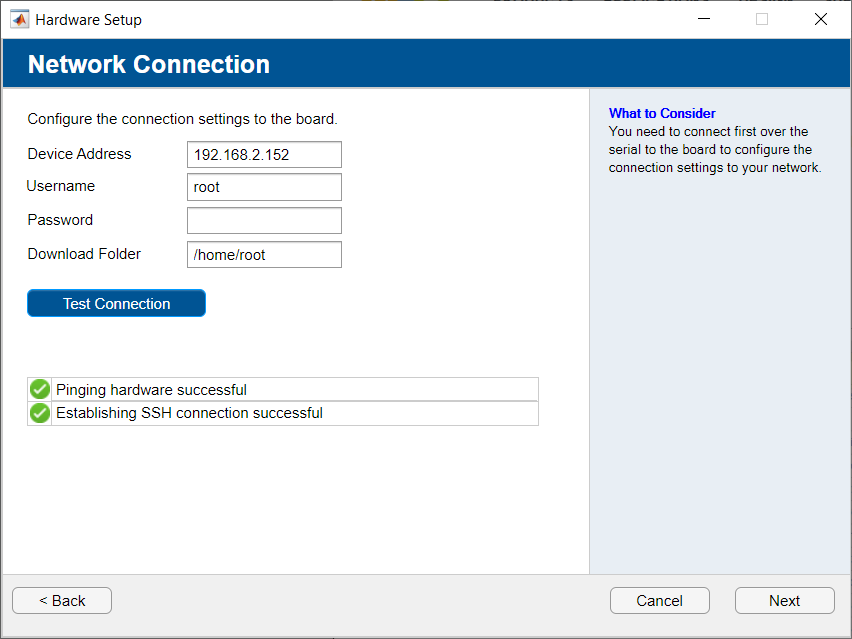Click the Download Folder label
The width and height of the screenshot is (852, 639).
(85, 254)
